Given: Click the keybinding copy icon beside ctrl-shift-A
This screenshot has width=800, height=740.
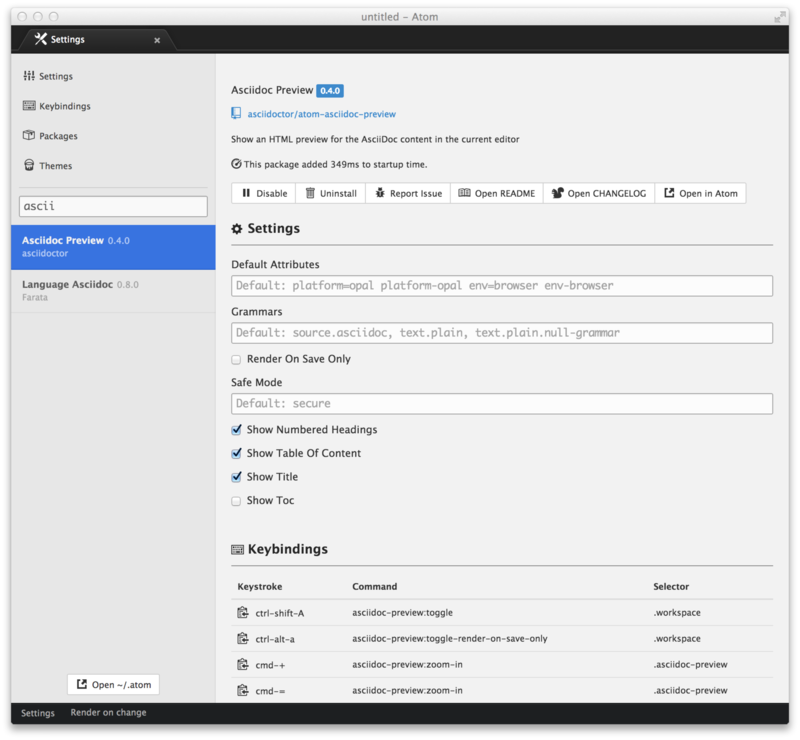Looking at the screenshot, I should click(x=242, y=612).
